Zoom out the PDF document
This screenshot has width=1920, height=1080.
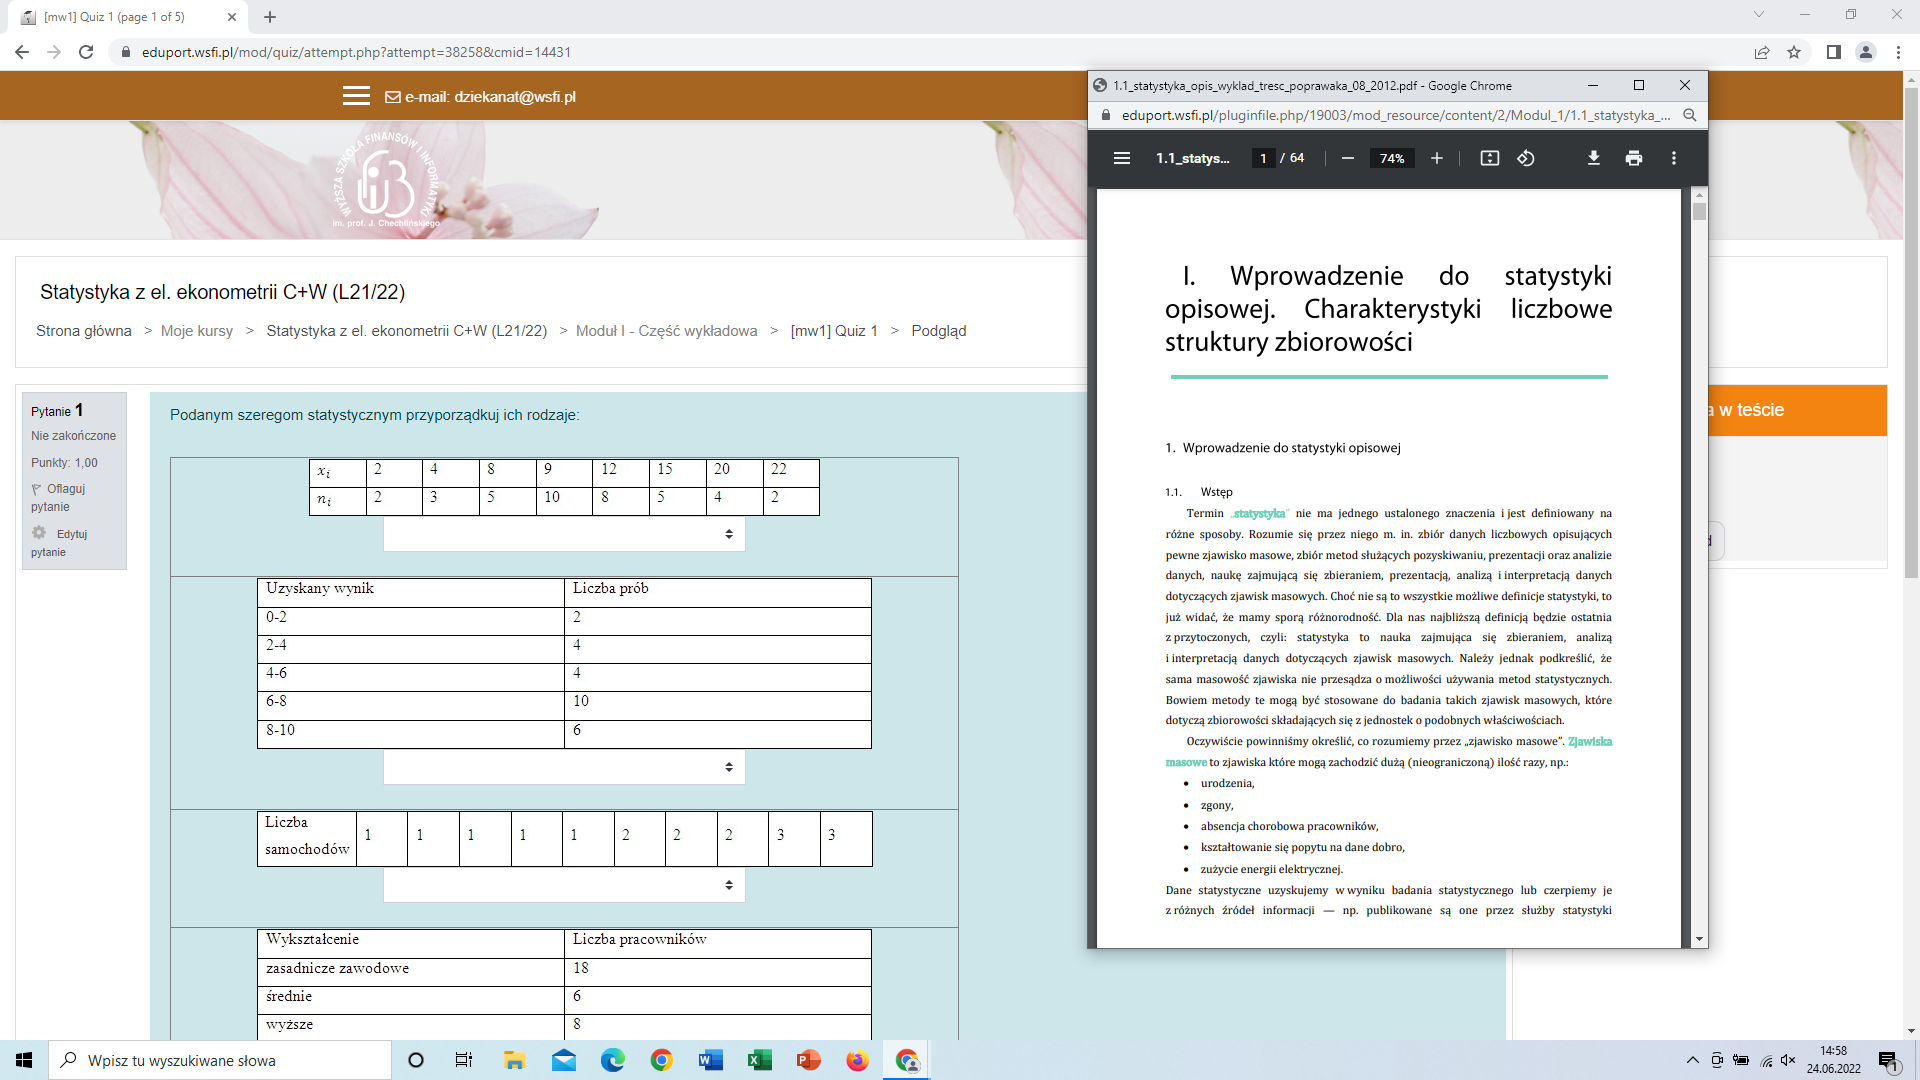coord(1348,158)
